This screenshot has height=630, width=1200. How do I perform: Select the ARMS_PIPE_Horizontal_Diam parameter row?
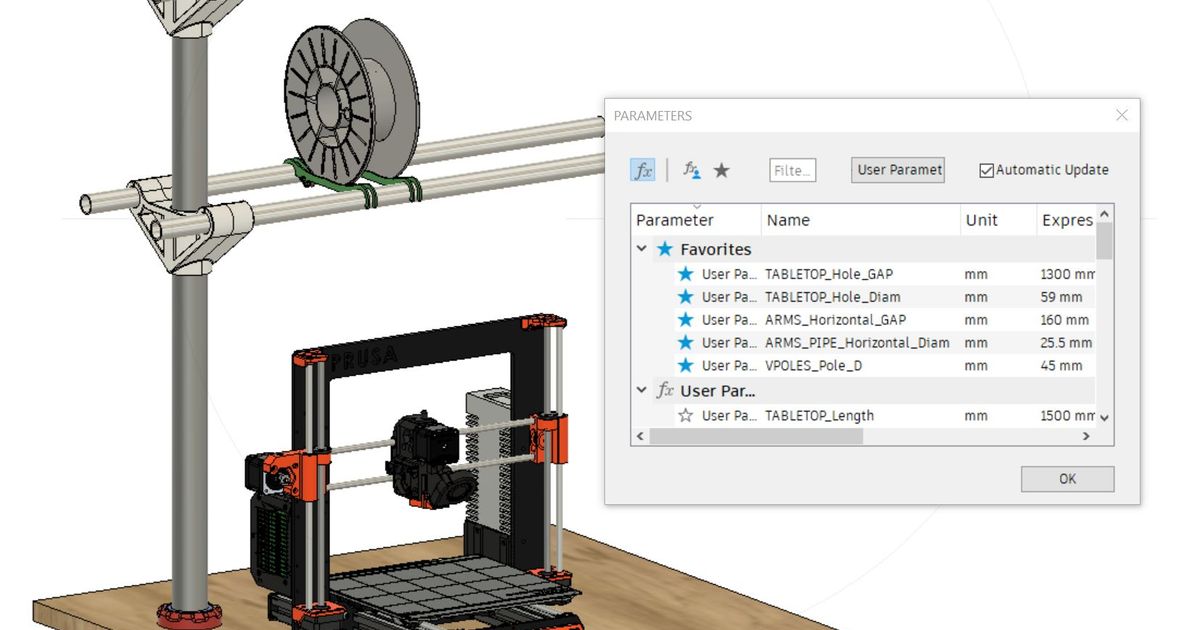[860, 342]
